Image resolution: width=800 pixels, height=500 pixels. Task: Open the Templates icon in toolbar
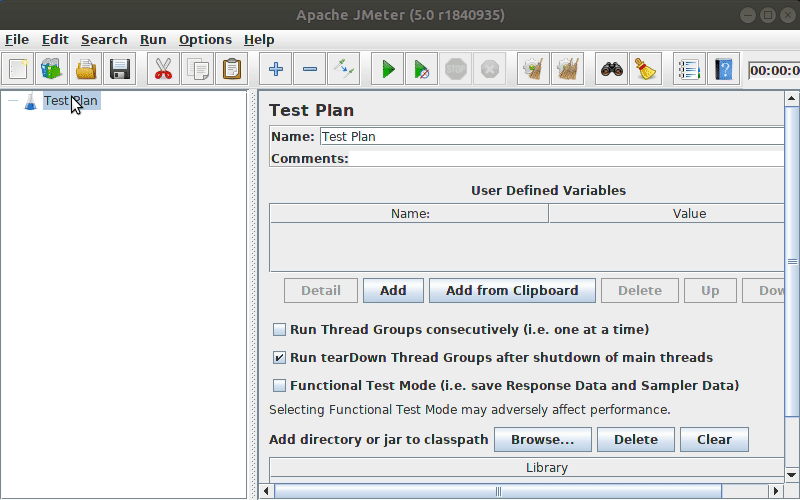pos(52,69)
